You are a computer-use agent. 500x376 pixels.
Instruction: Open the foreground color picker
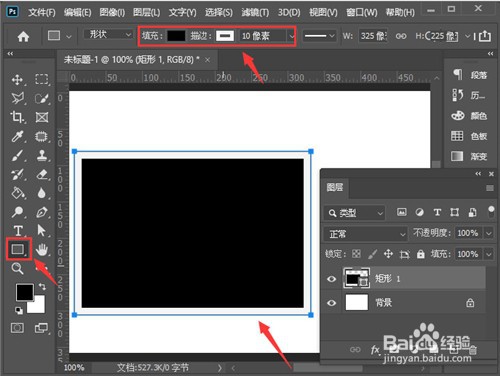coord(25,292)
